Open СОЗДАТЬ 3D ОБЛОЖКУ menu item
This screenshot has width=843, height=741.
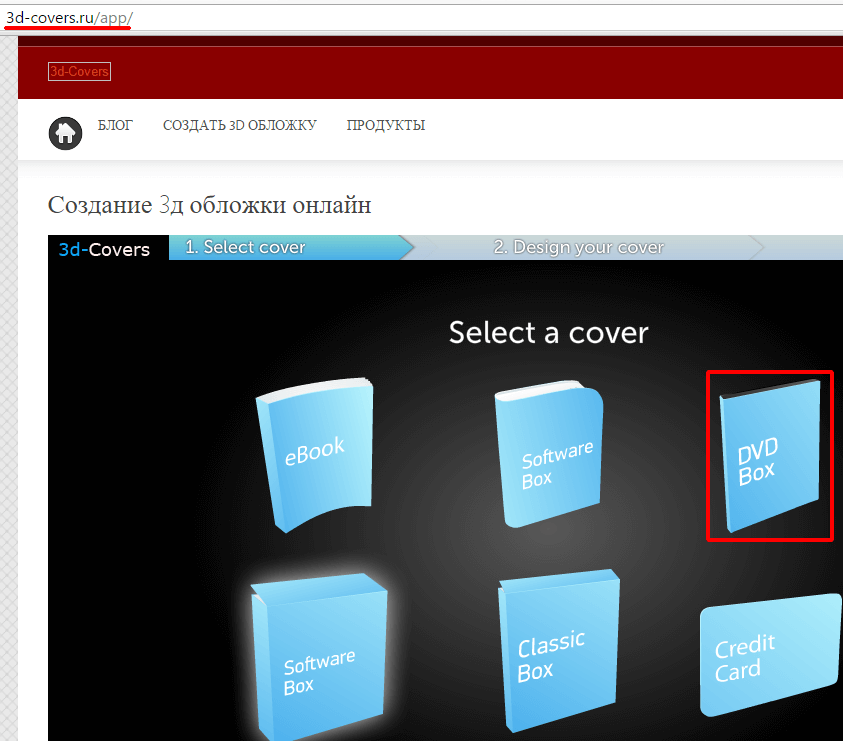239,125
